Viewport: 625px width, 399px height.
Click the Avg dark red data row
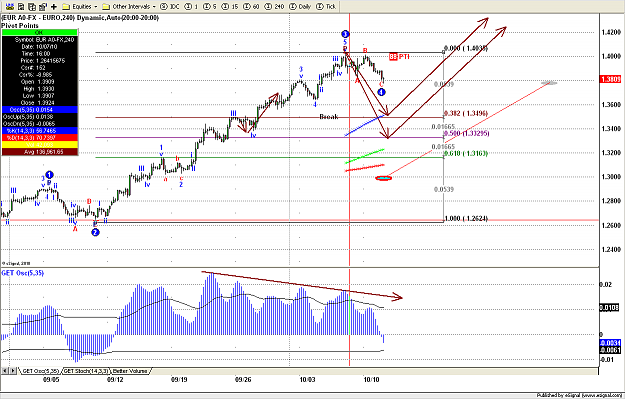tap(39, 152)
